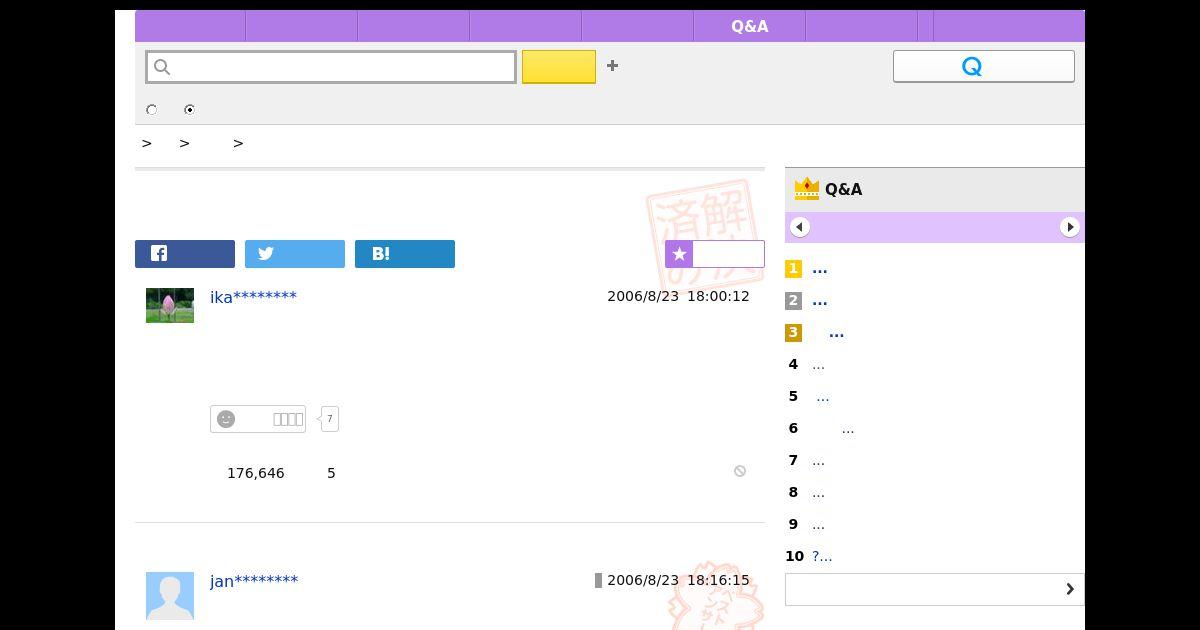Click the magnifier icon in the search box

pyautogui.click(x=162, y=67)
